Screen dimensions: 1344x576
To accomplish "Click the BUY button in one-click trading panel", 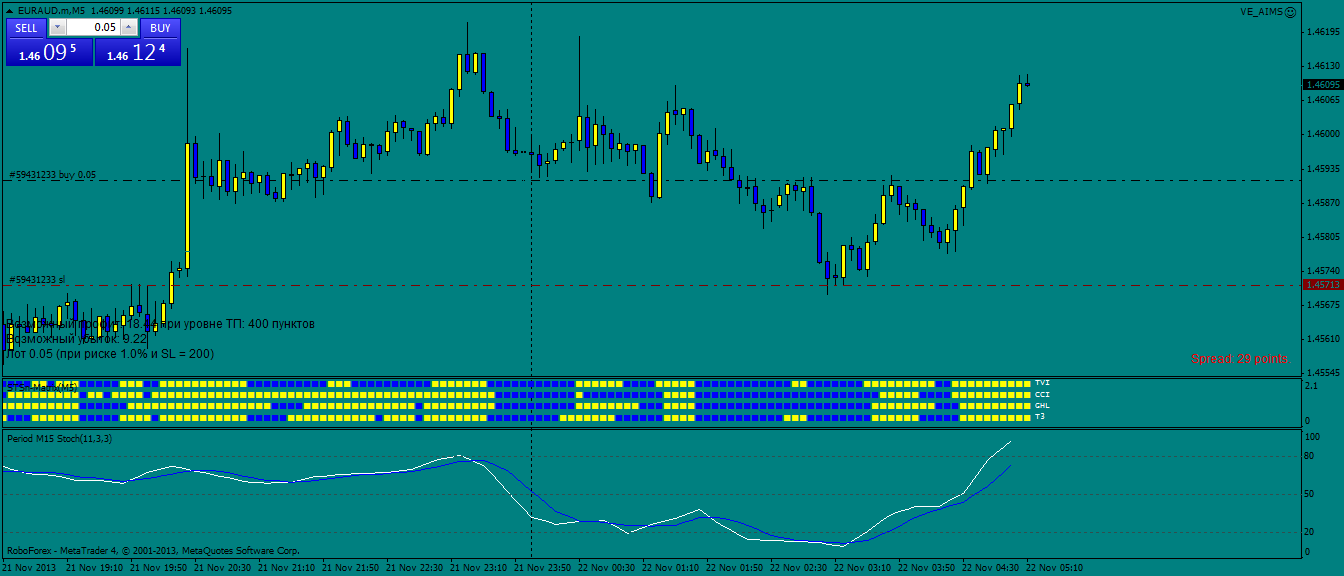I will (x=160, y=28).
